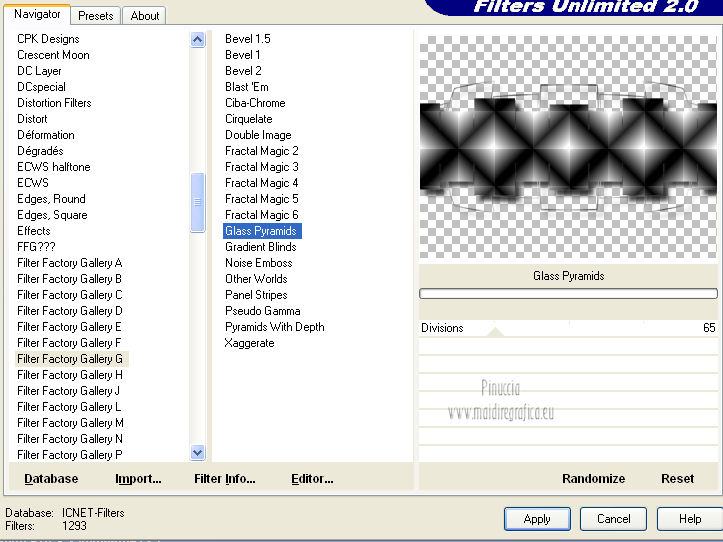Click the Divisions slider handle
The width and height of the screenshot is (723, 542).
point(495,332)
